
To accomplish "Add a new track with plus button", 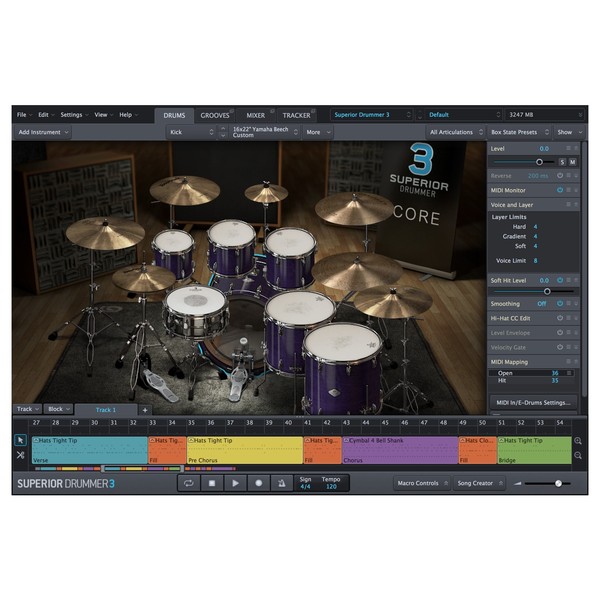I will tap(145, 410).
